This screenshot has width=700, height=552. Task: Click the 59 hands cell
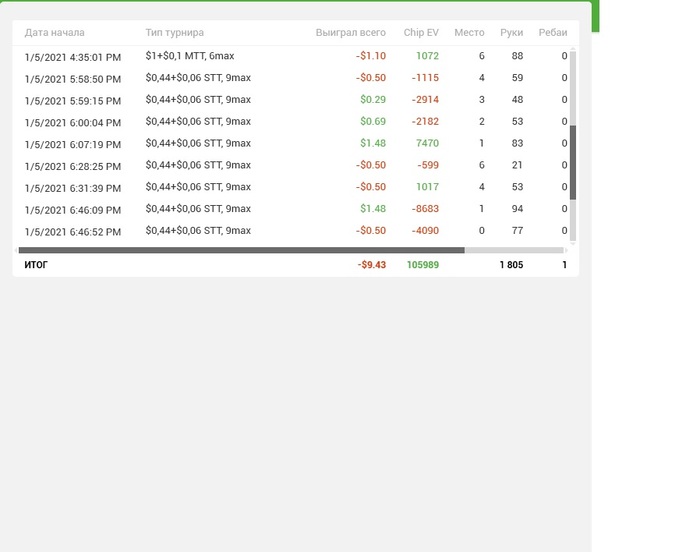(517, 78)
